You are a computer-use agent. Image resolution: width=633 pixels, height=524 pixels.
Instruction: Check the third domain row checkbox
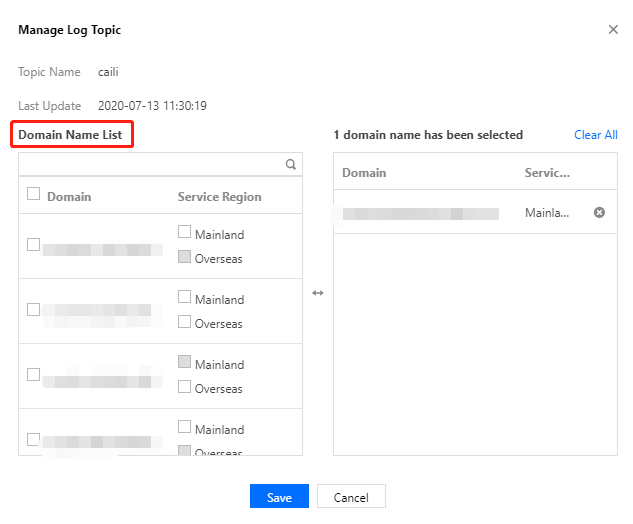(x=34, y=375)
